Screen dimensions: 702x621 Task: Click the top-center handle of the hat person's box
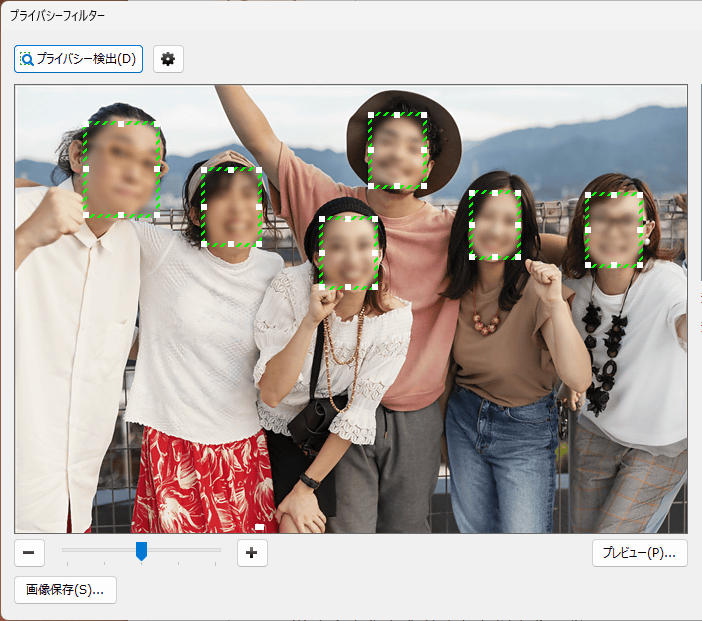coord(397,115)
